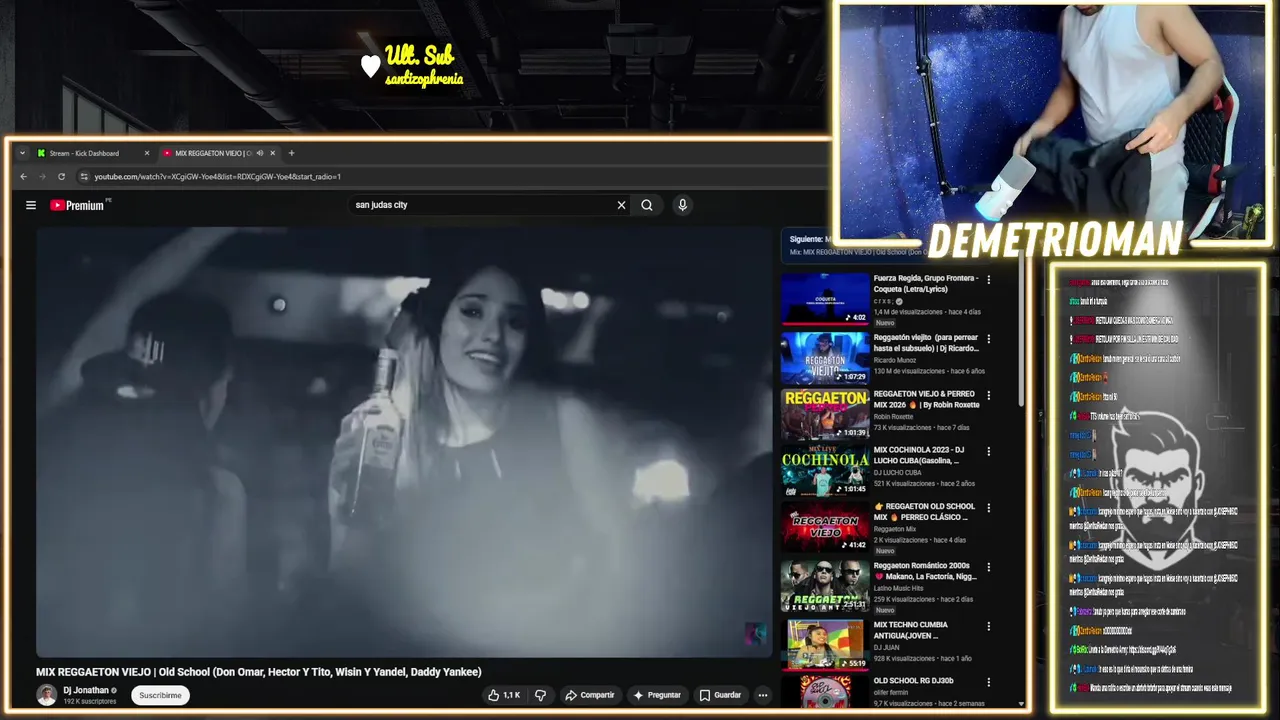Open options menu for Fuerza Regida Coqueta video

[x=989, y=280]
